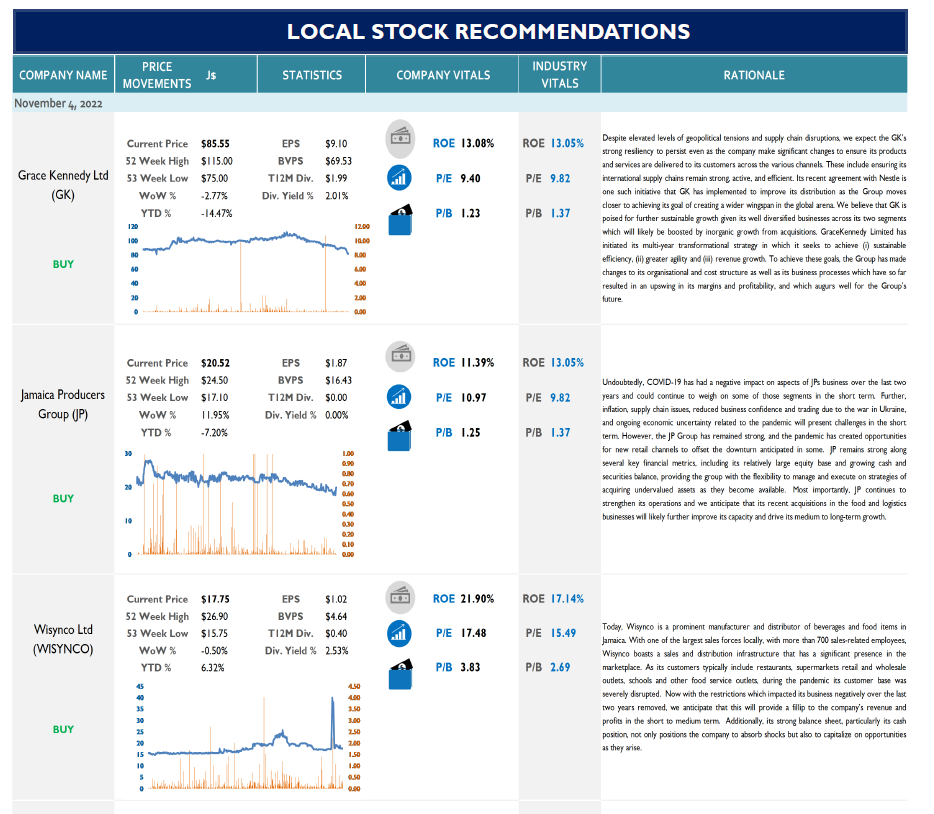This screenshot has height=814, width=934.
Task: Click Grace Kennedy BVPS value $69.53
Action: pyautogui.click(x=338, y=161)
